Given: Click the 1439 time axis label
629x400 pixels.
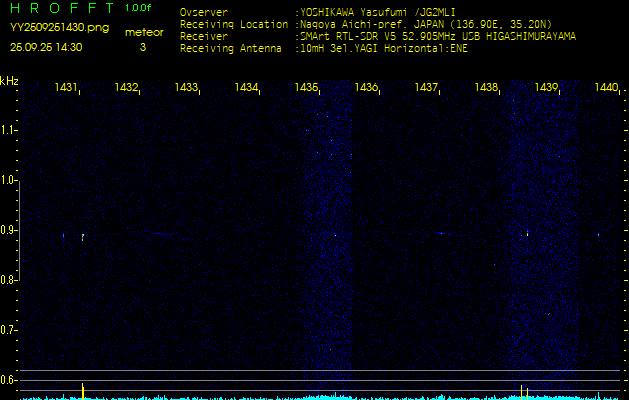Looking at the screenshot, I should point(546,87).
